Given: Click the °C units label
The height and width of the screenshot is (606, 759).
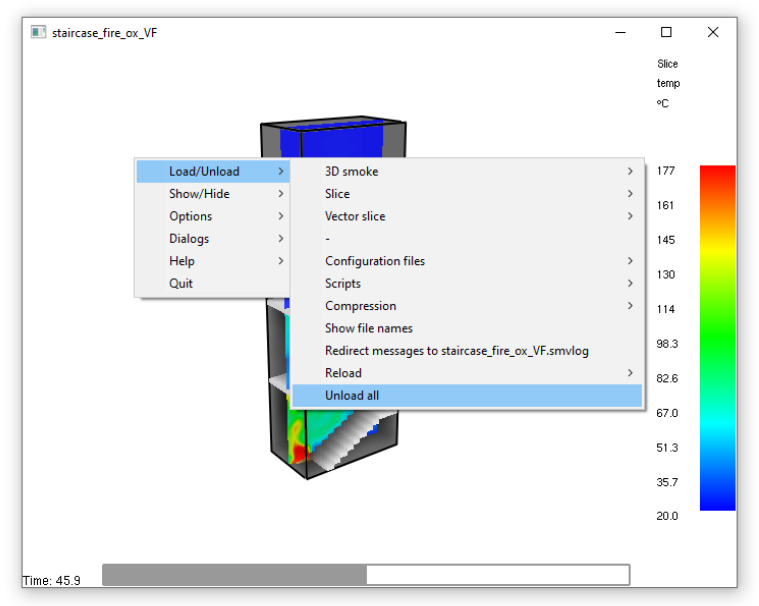Looking at the screenshot, I should pyautogui.click(x=663, y=104).
